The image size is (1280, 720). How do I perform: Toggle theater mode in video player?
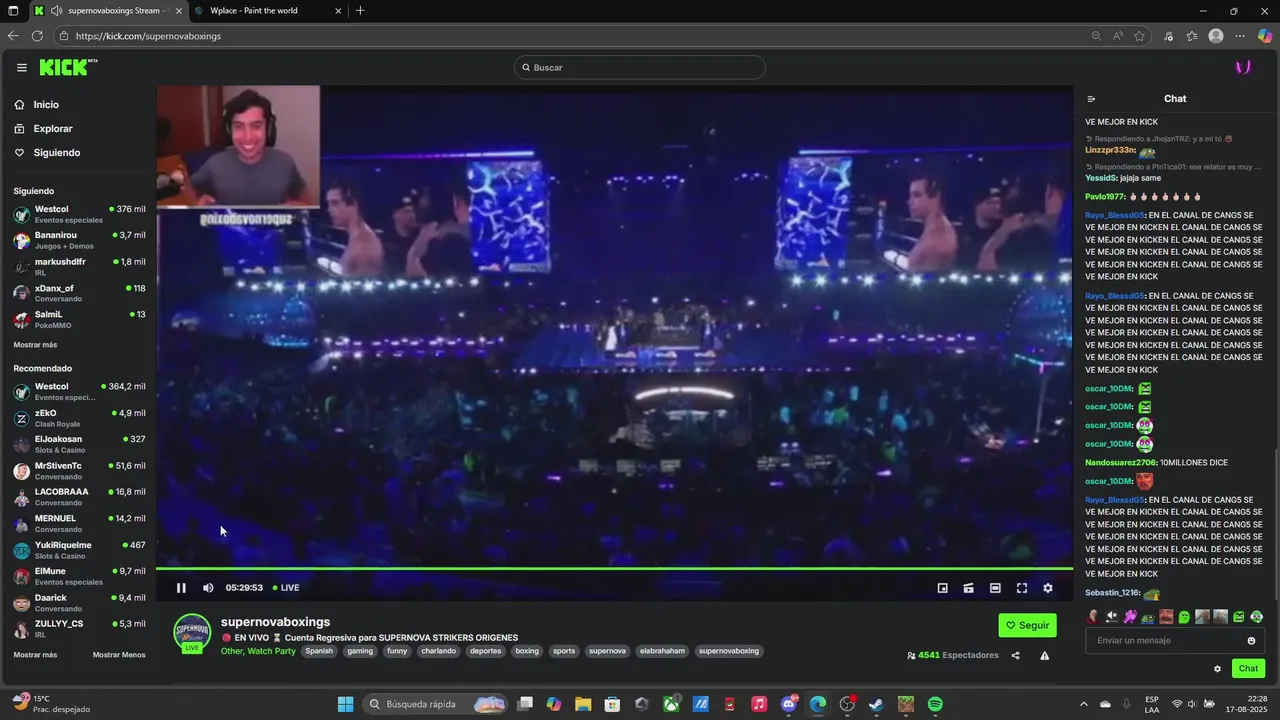click(x=995, y=588)
